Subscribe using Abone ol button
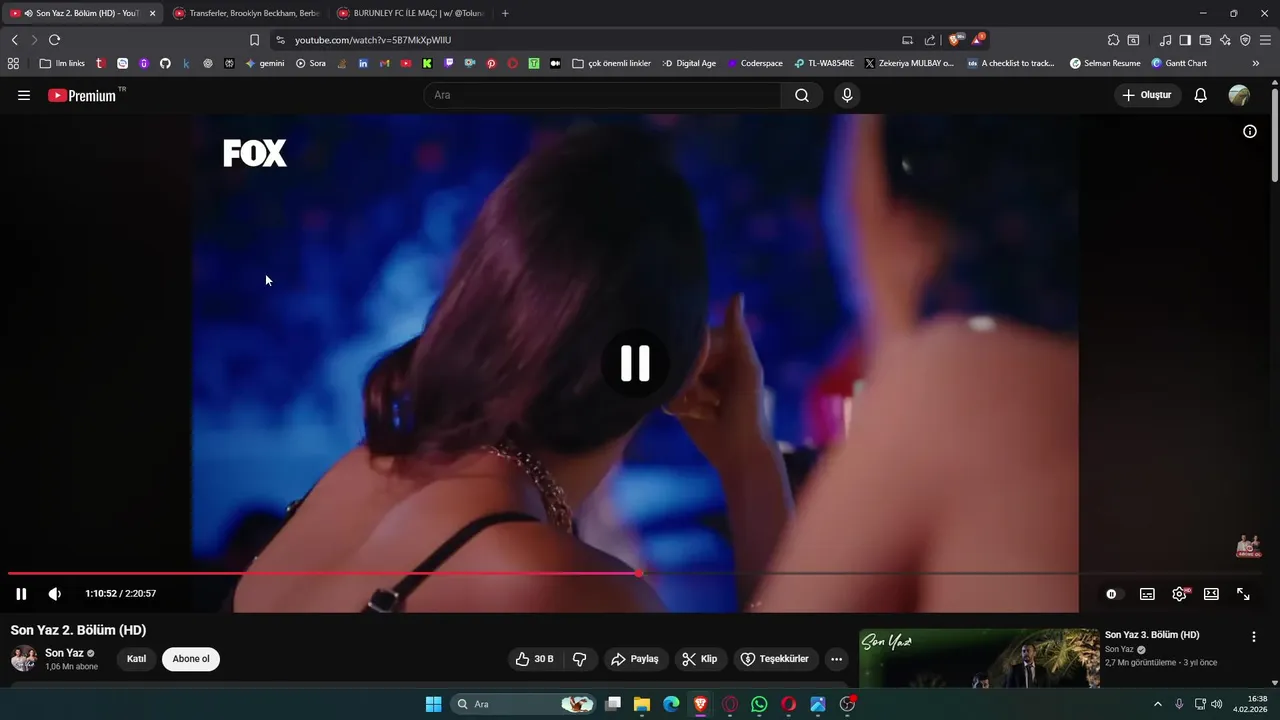Image resolution: width=1280 pixels, height=720 pixels. [x=191, y=659]
